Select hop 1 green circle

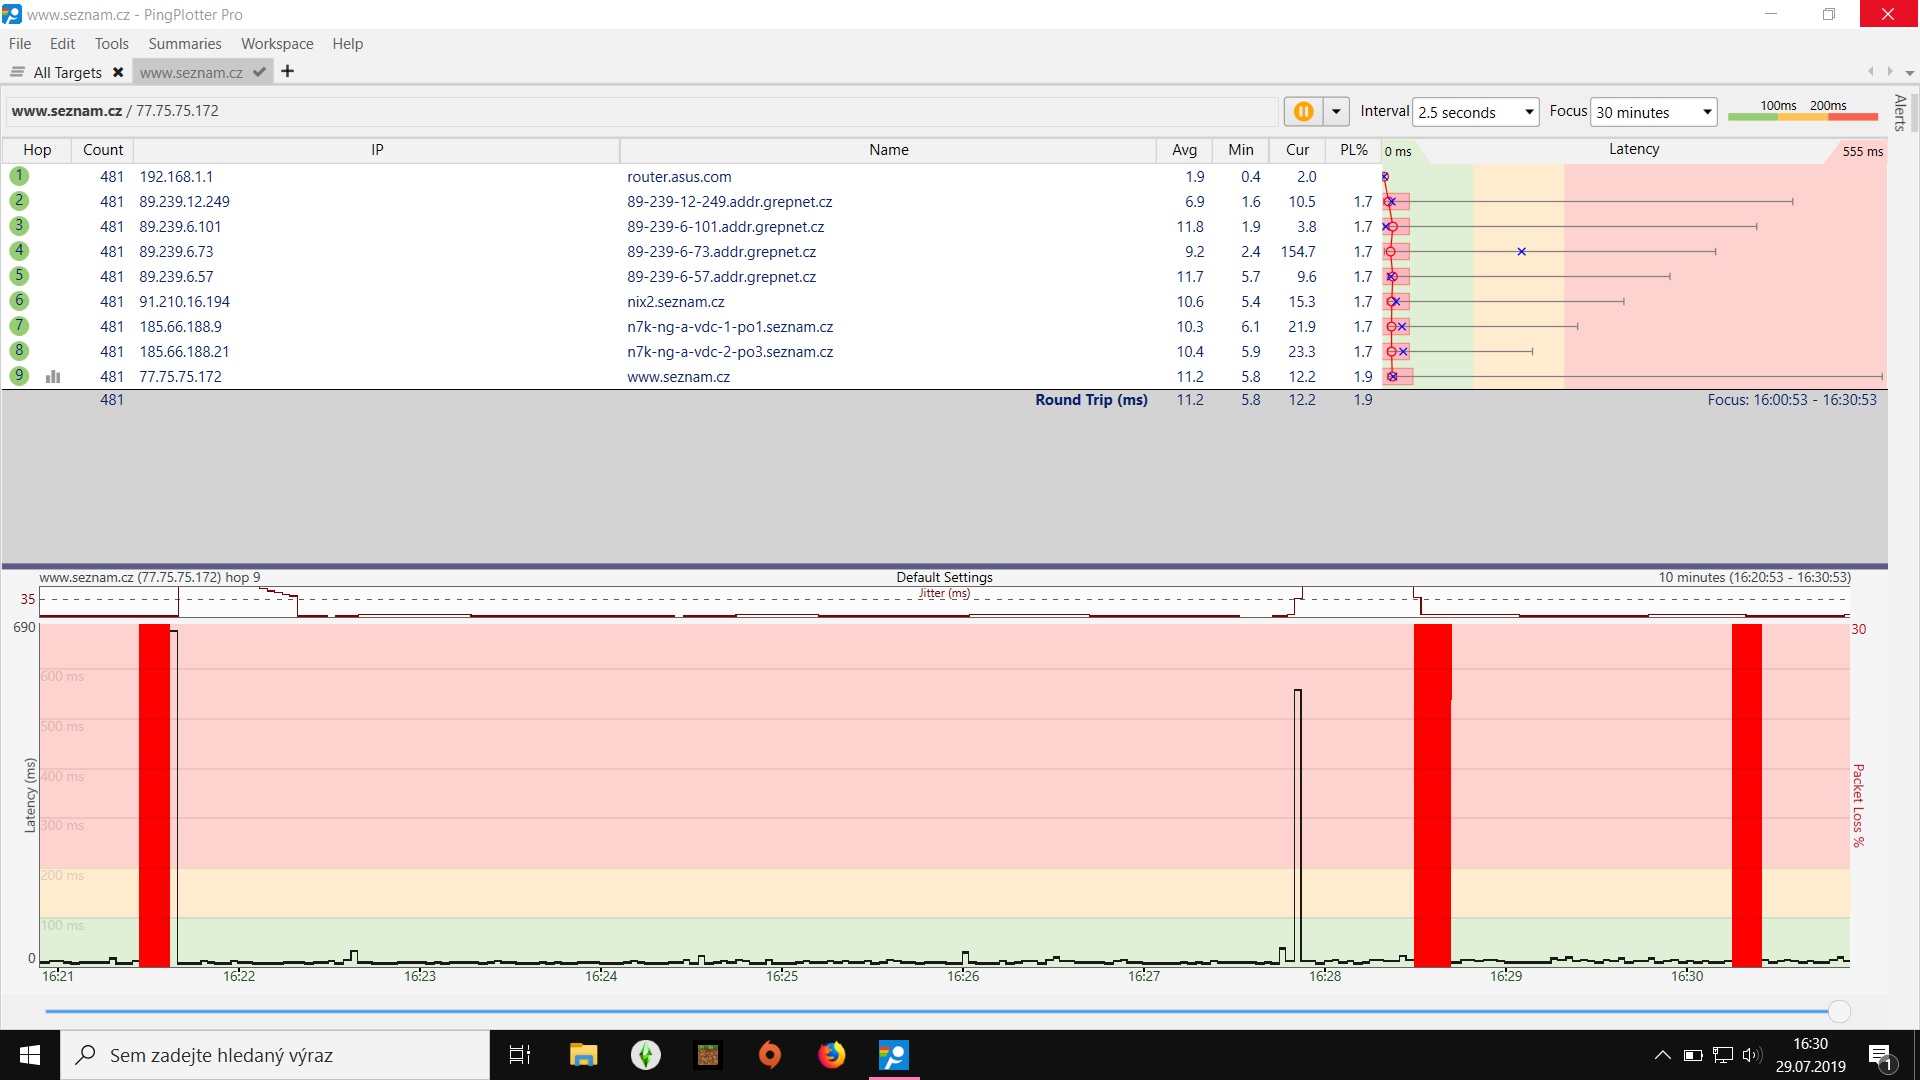pos(19,176)
